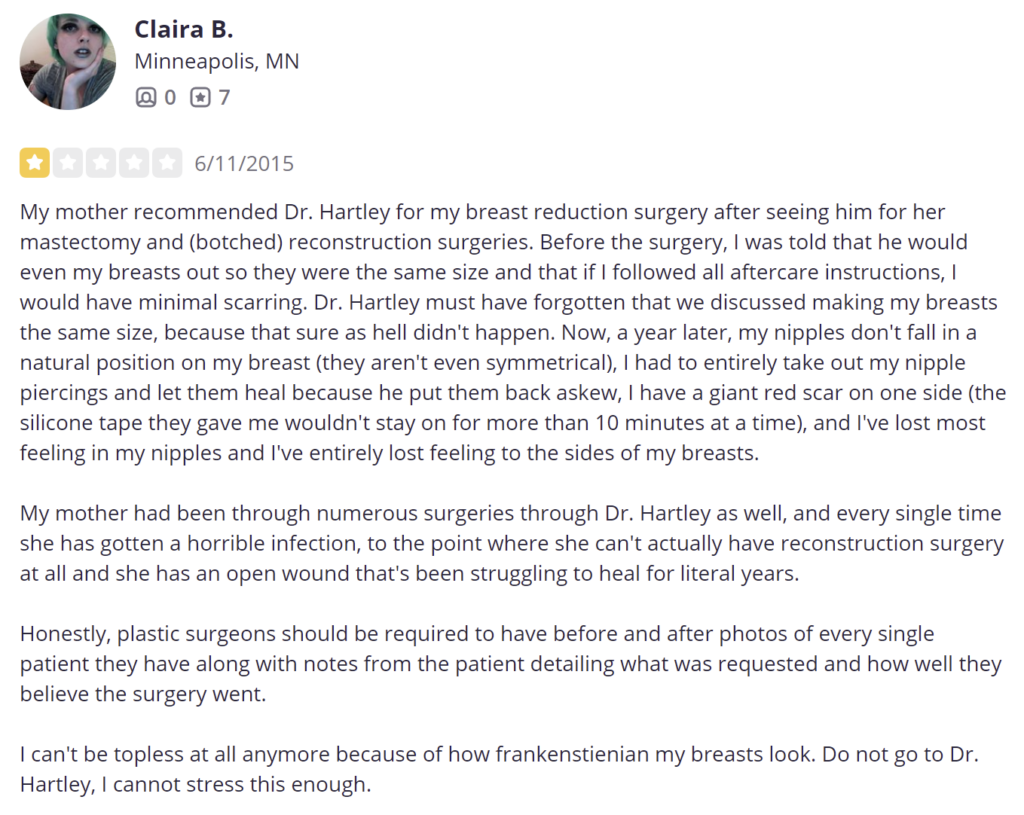
Task: Open the Claira B. profile name link
Action: click(184, 29)
